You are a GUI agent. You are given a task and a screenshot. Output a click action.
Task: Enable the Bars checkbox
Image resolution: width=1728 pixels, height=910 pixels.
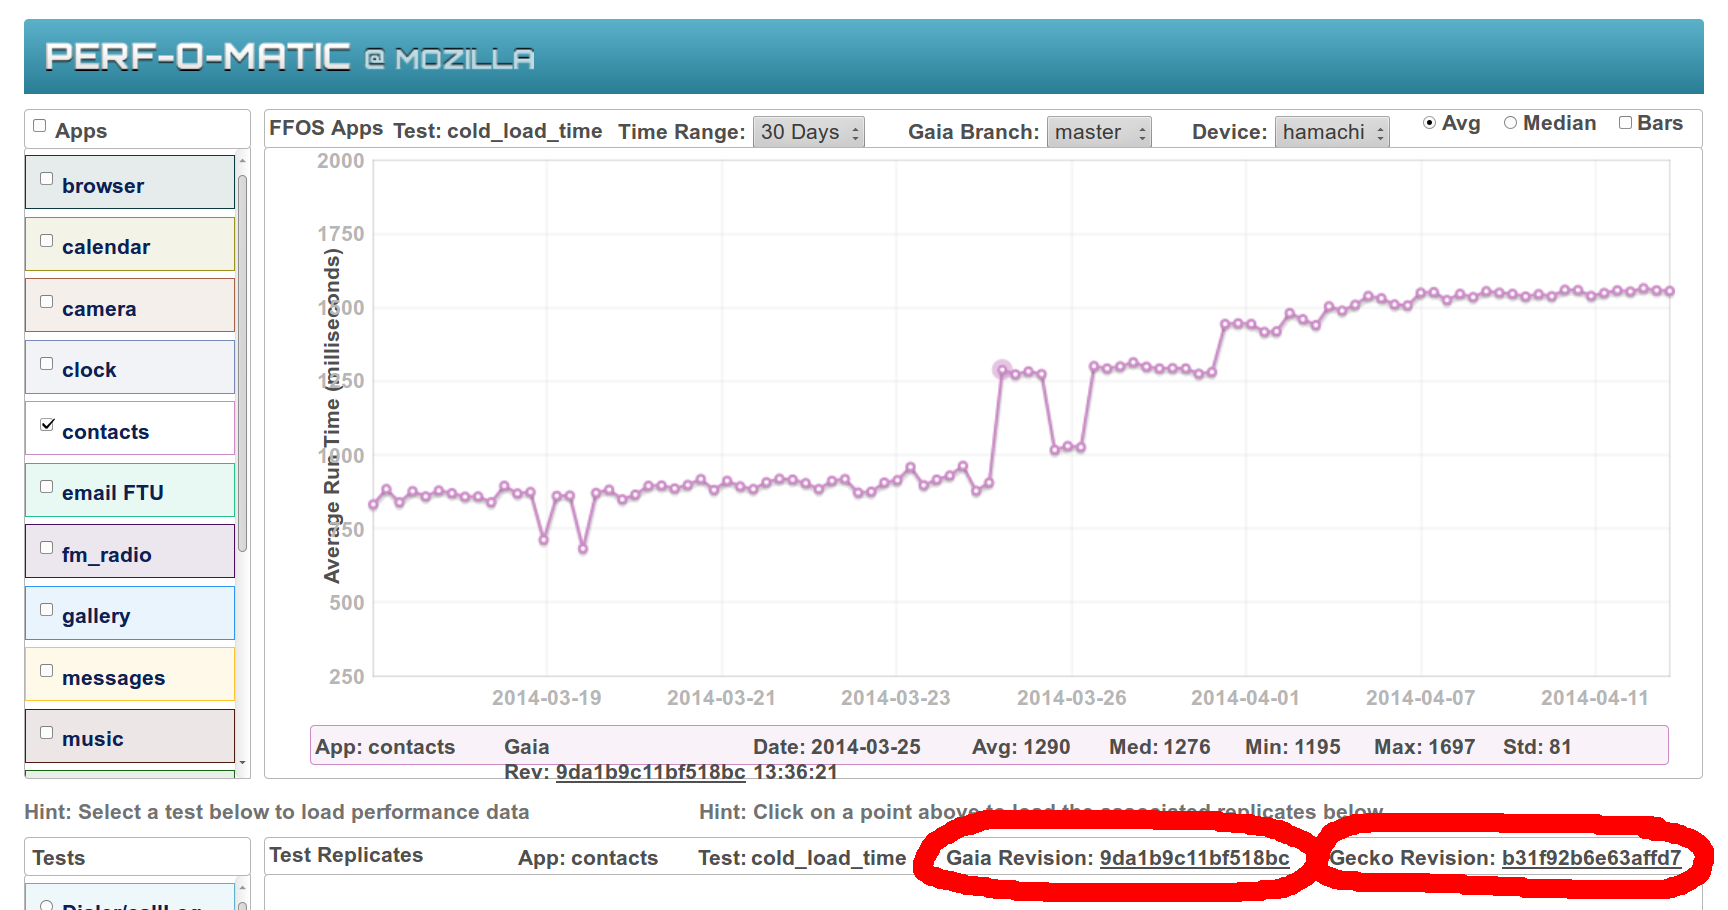[1625, 123]
